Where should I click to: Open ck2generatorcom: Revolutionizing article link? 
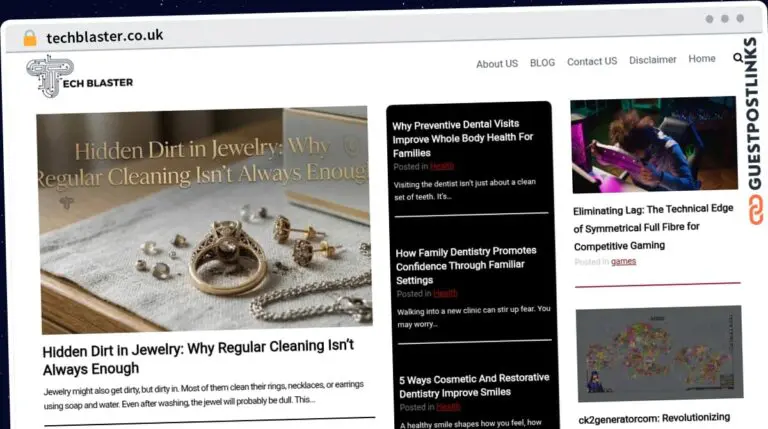point(654,418)
